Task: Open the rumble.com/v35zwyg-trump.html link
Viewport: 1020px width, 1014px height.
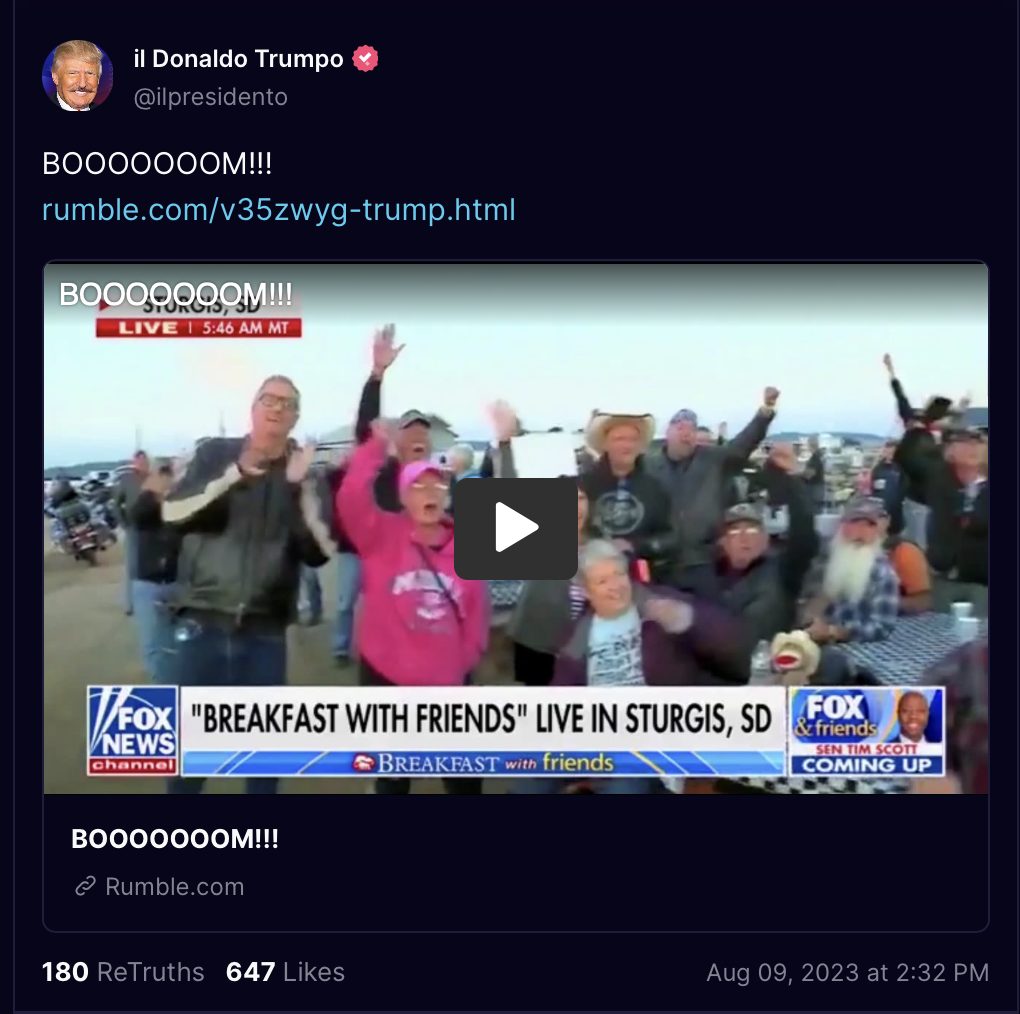Action: tap(278, 210)
